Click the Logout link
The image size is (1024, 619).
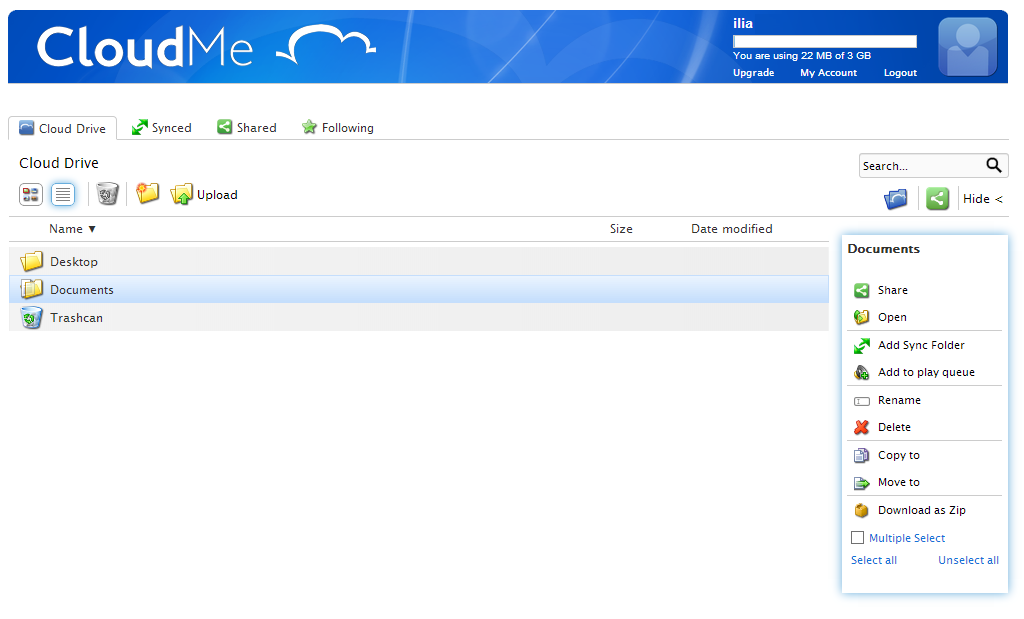(x=900, y=72)
